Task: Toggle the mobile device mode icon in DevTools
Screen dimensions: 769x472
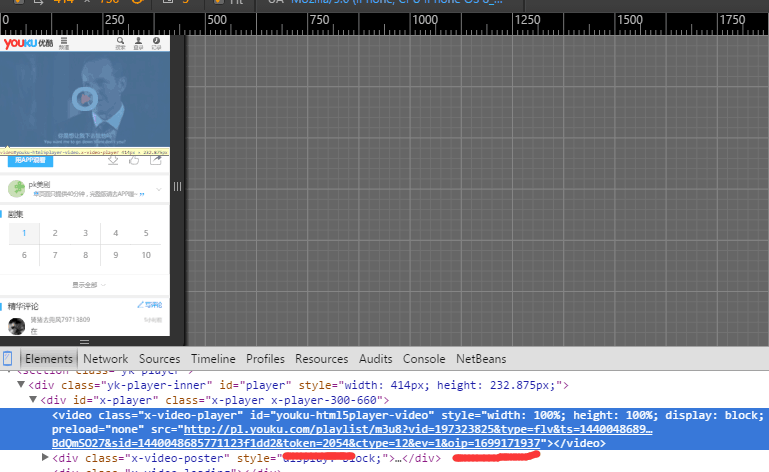Action: click(8, 359)
